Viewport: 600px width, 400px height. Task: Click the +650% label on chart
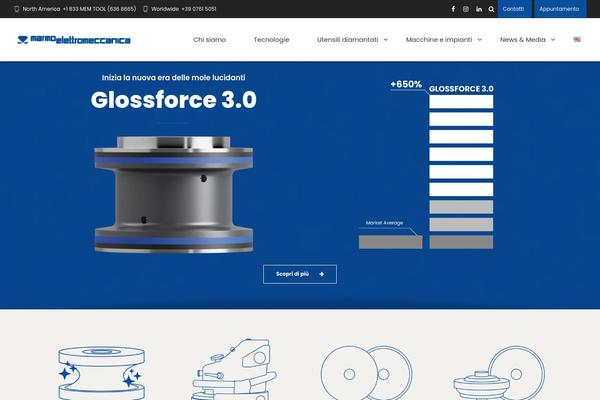point(406,84)
